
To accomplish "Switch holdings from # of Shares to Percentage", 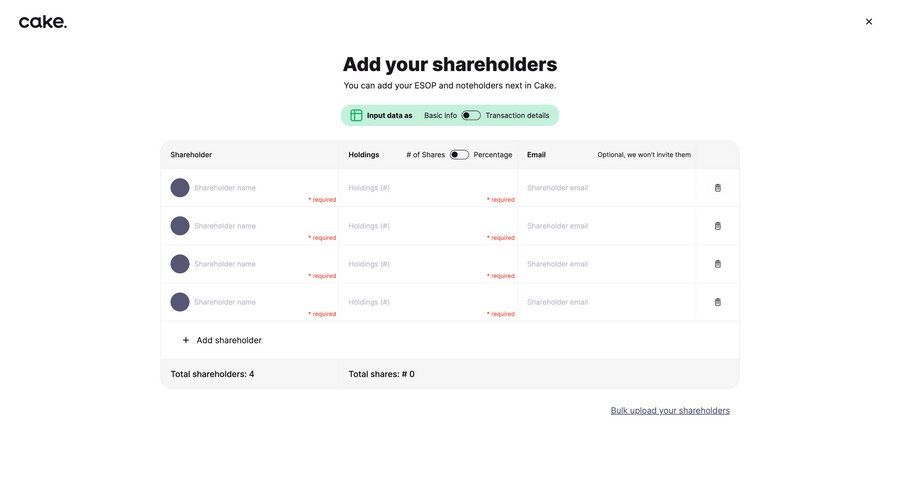I will click(x=459, y=155).
